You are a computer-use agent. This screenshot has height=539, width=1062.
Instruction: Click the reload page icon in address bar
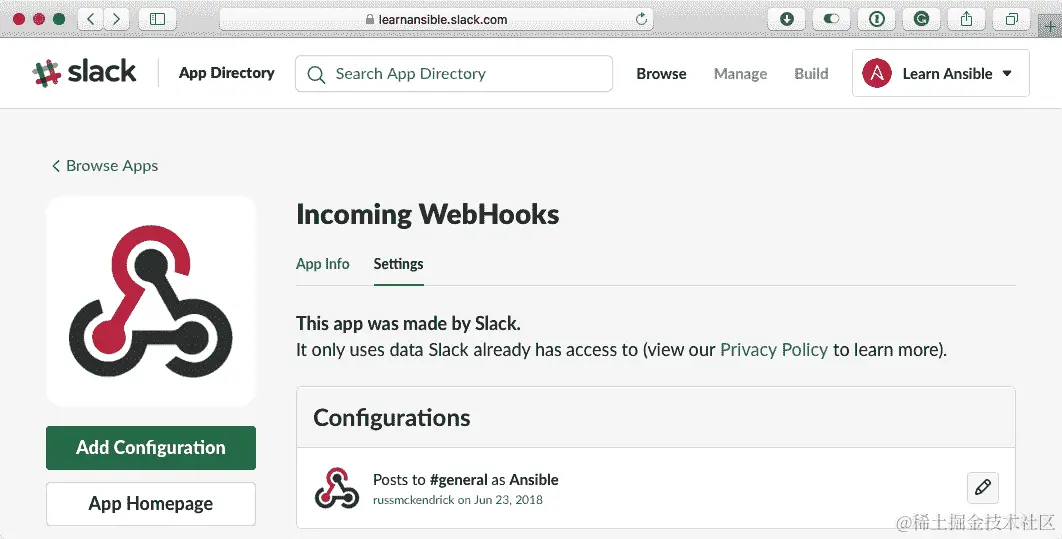coord(641,19)
